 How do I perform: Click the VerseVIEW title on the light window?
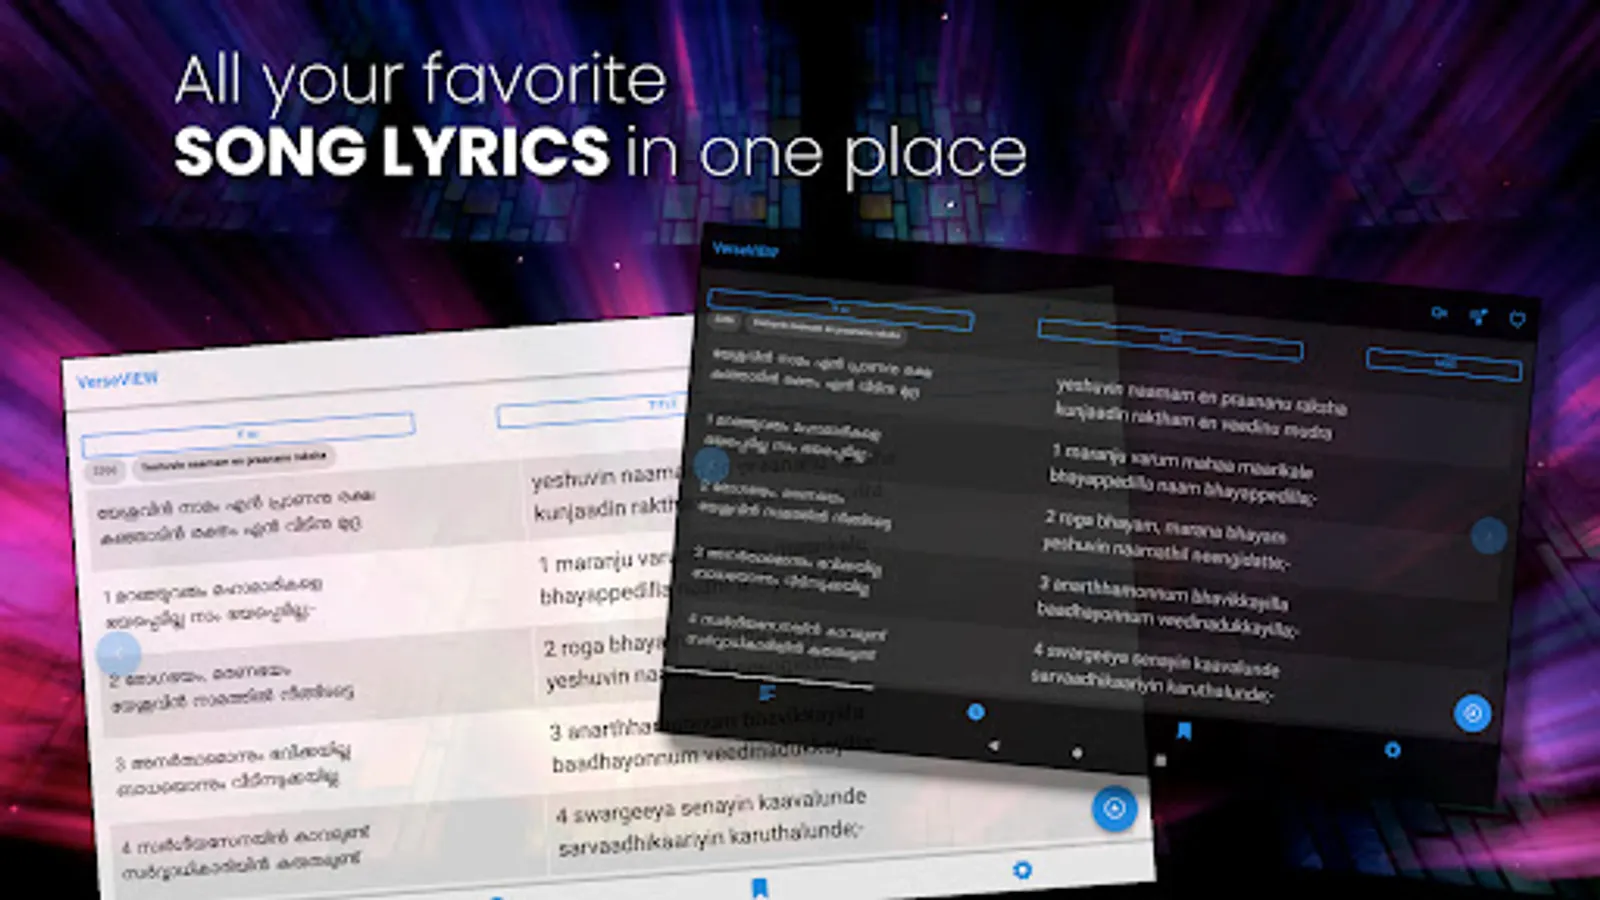point(117,381)
